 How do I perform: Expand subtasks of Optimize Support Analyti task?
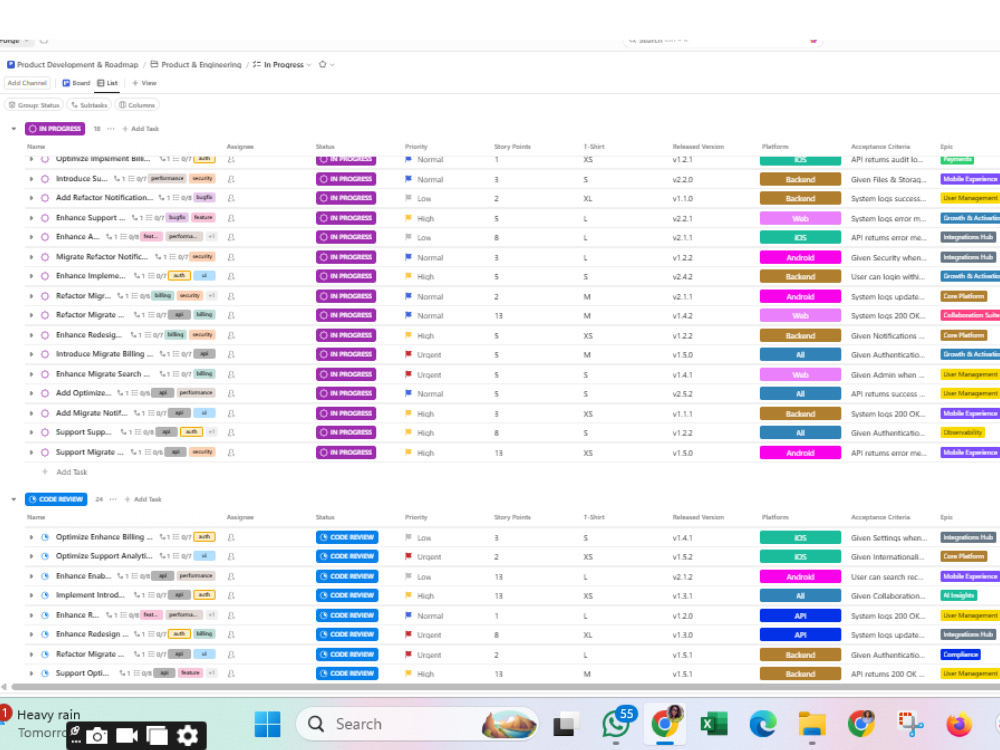click(31, 557)
